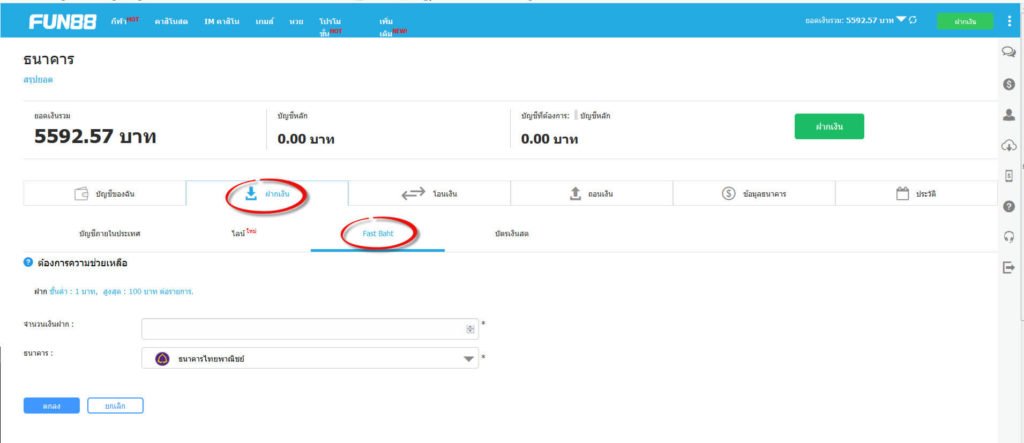Click the logout exit icon in sidebar

pyautogui.click(x=1008, y=267)
